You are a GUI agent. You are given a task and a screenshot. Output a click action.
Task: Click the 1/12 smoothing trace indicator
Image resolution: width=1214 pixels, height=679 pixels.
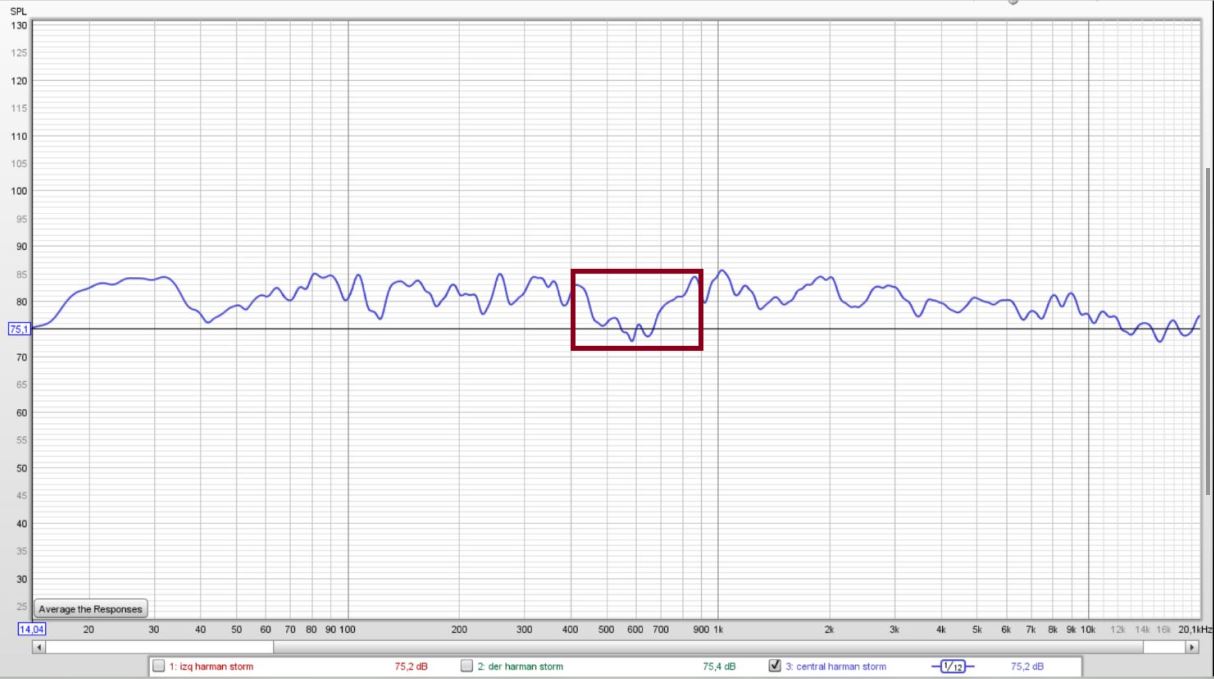(953, 667)
